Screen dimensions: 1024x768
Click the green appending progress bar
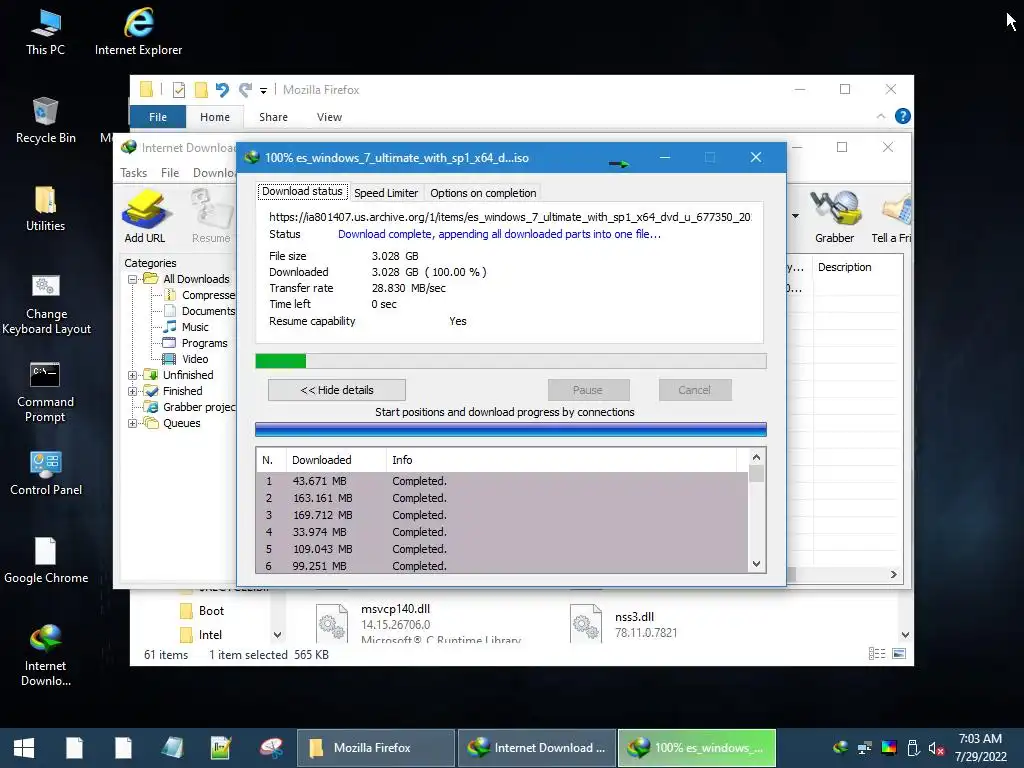(x=511, y=361)
